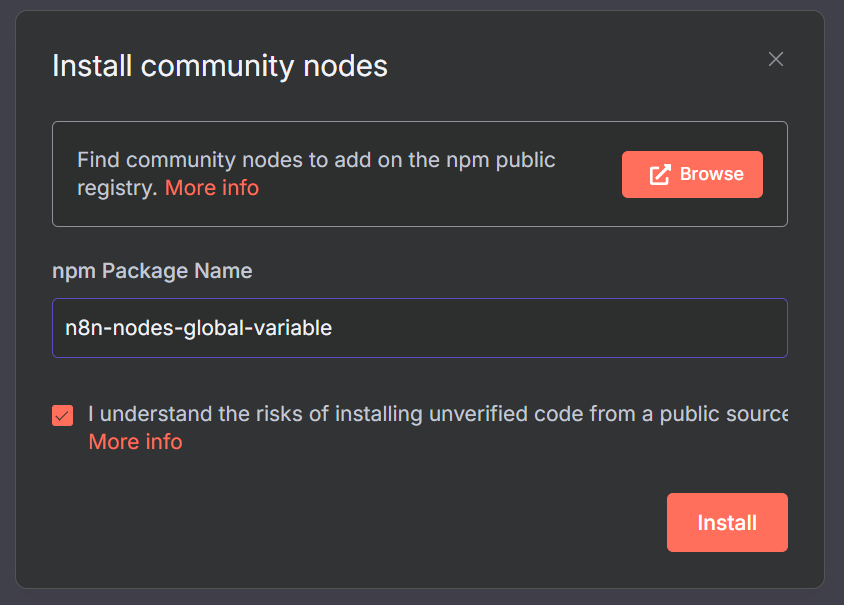This screenshot has width=844, height=605.
Task: Open More info link about npm registry
Action: coord(212,188)
